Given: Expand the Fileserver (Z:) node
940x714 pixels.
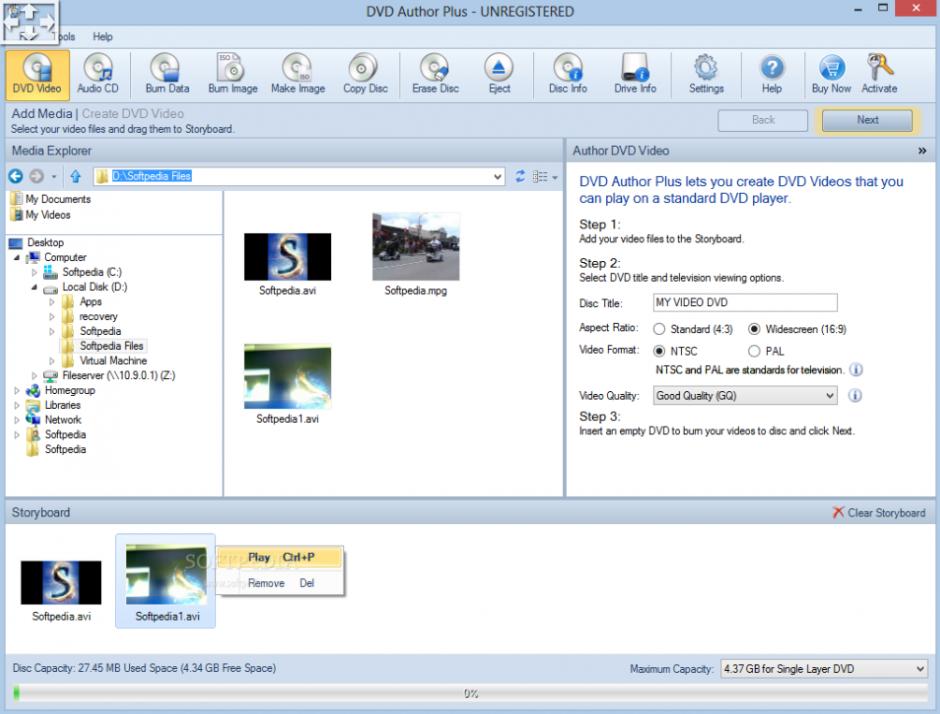Looking at the screenshot, I should coord(34,376).
